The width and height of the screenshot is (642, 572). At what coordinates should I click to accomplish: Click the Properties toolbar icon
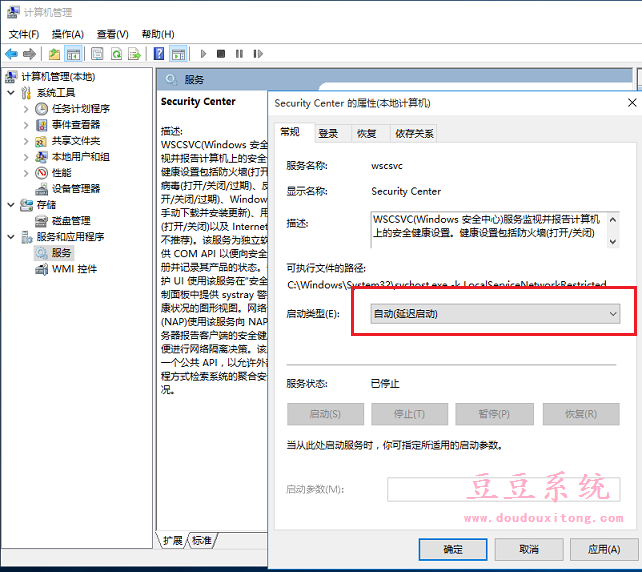[x=97, y=54]
